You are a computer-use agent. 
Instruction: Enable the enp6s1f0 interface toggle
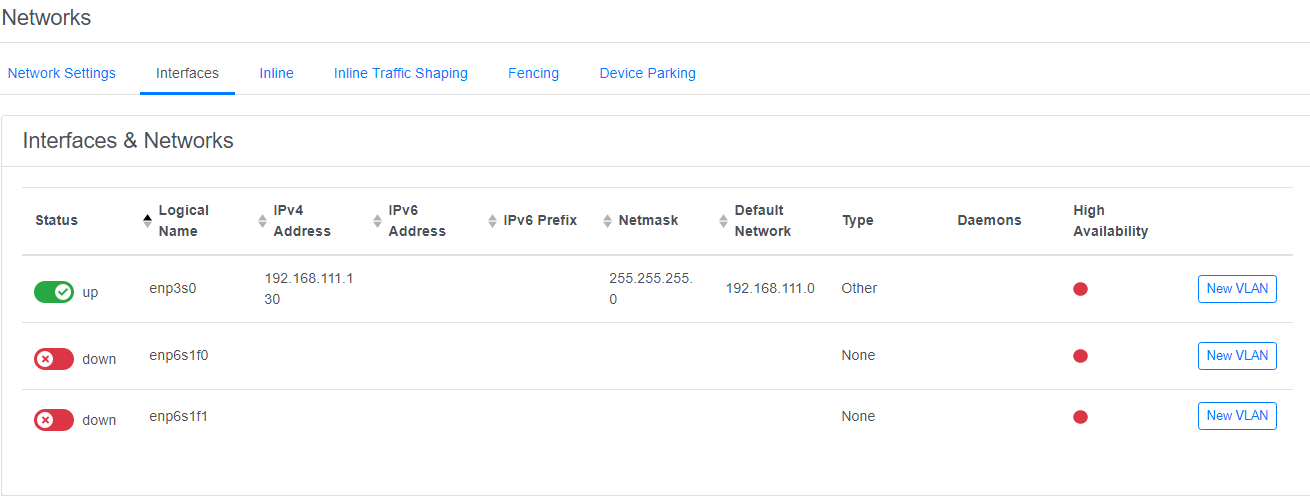pyautogui.click(x=54, y=359)
